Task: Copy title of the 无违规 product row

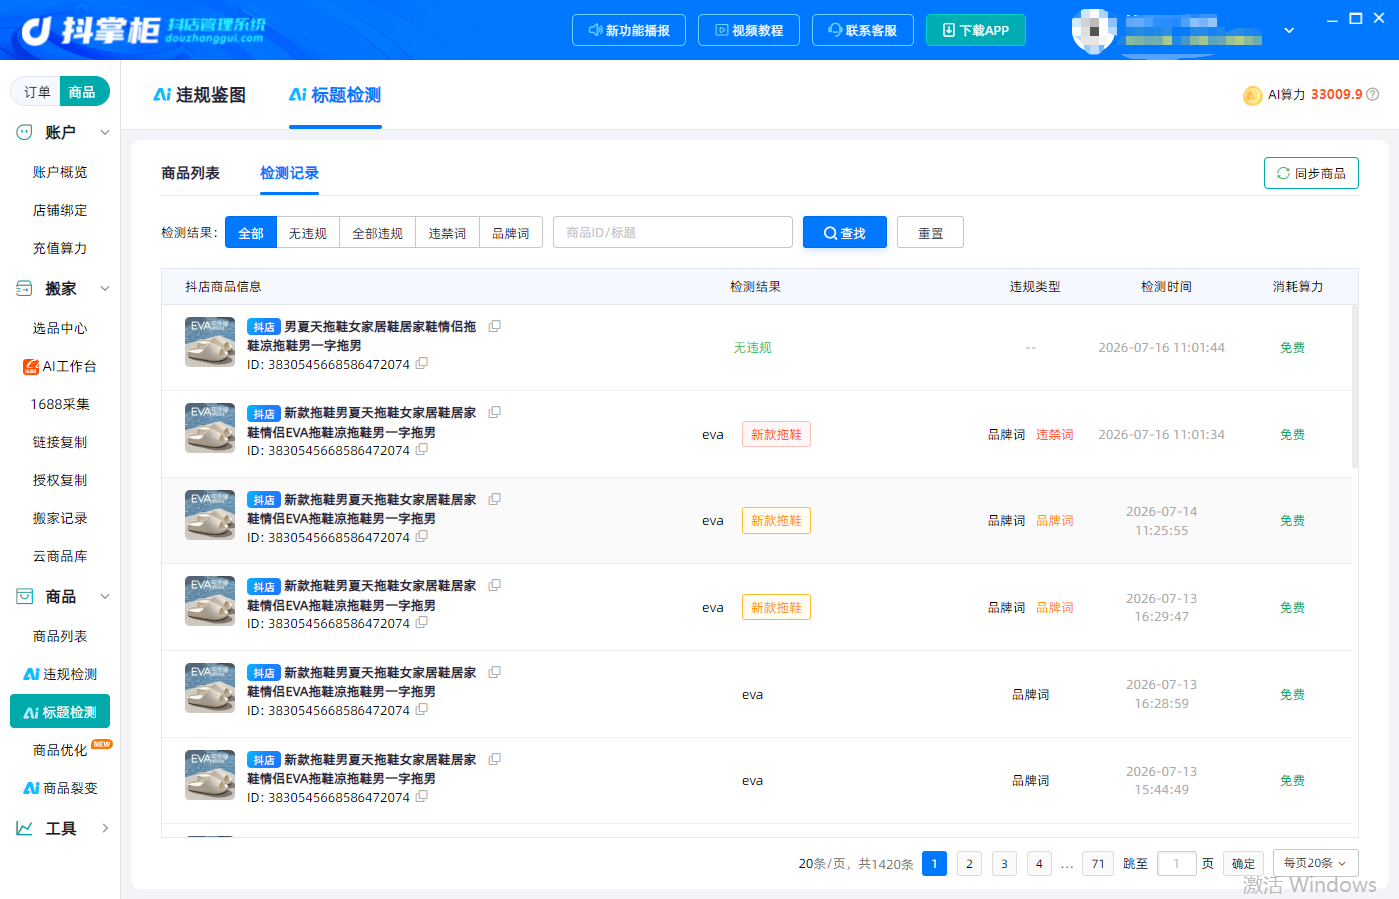Action: (x=494, y=326)
